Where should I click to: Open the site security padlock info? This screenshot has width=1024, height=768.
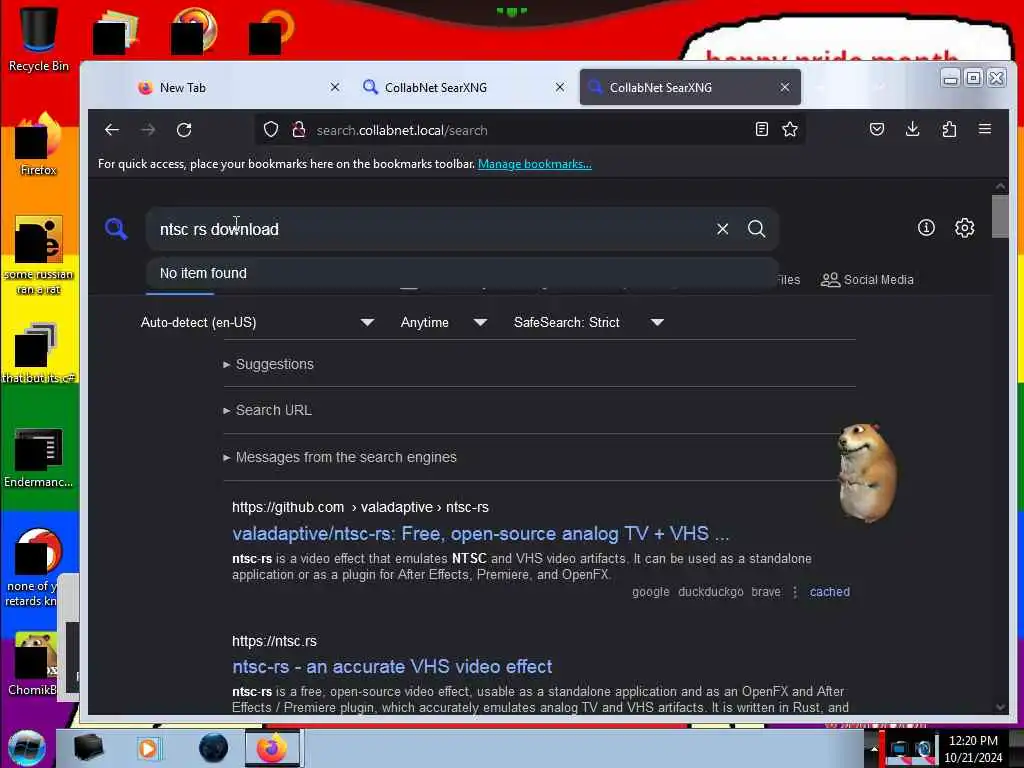(299, 130)
